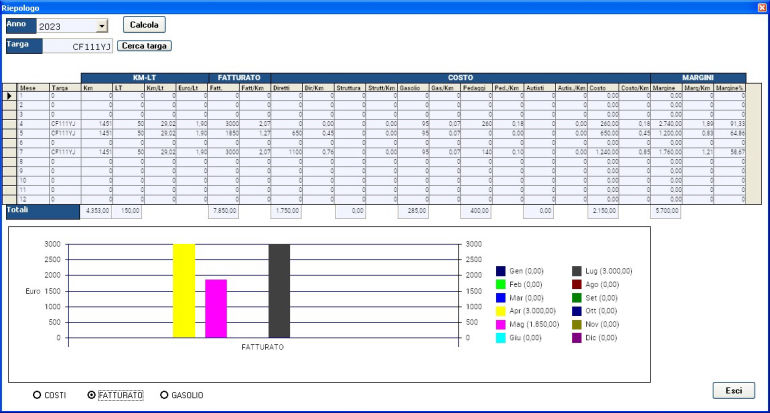Click the total margine field 5.700,00
The height and width of the screenshot is (413, 770).
point(666,211)
